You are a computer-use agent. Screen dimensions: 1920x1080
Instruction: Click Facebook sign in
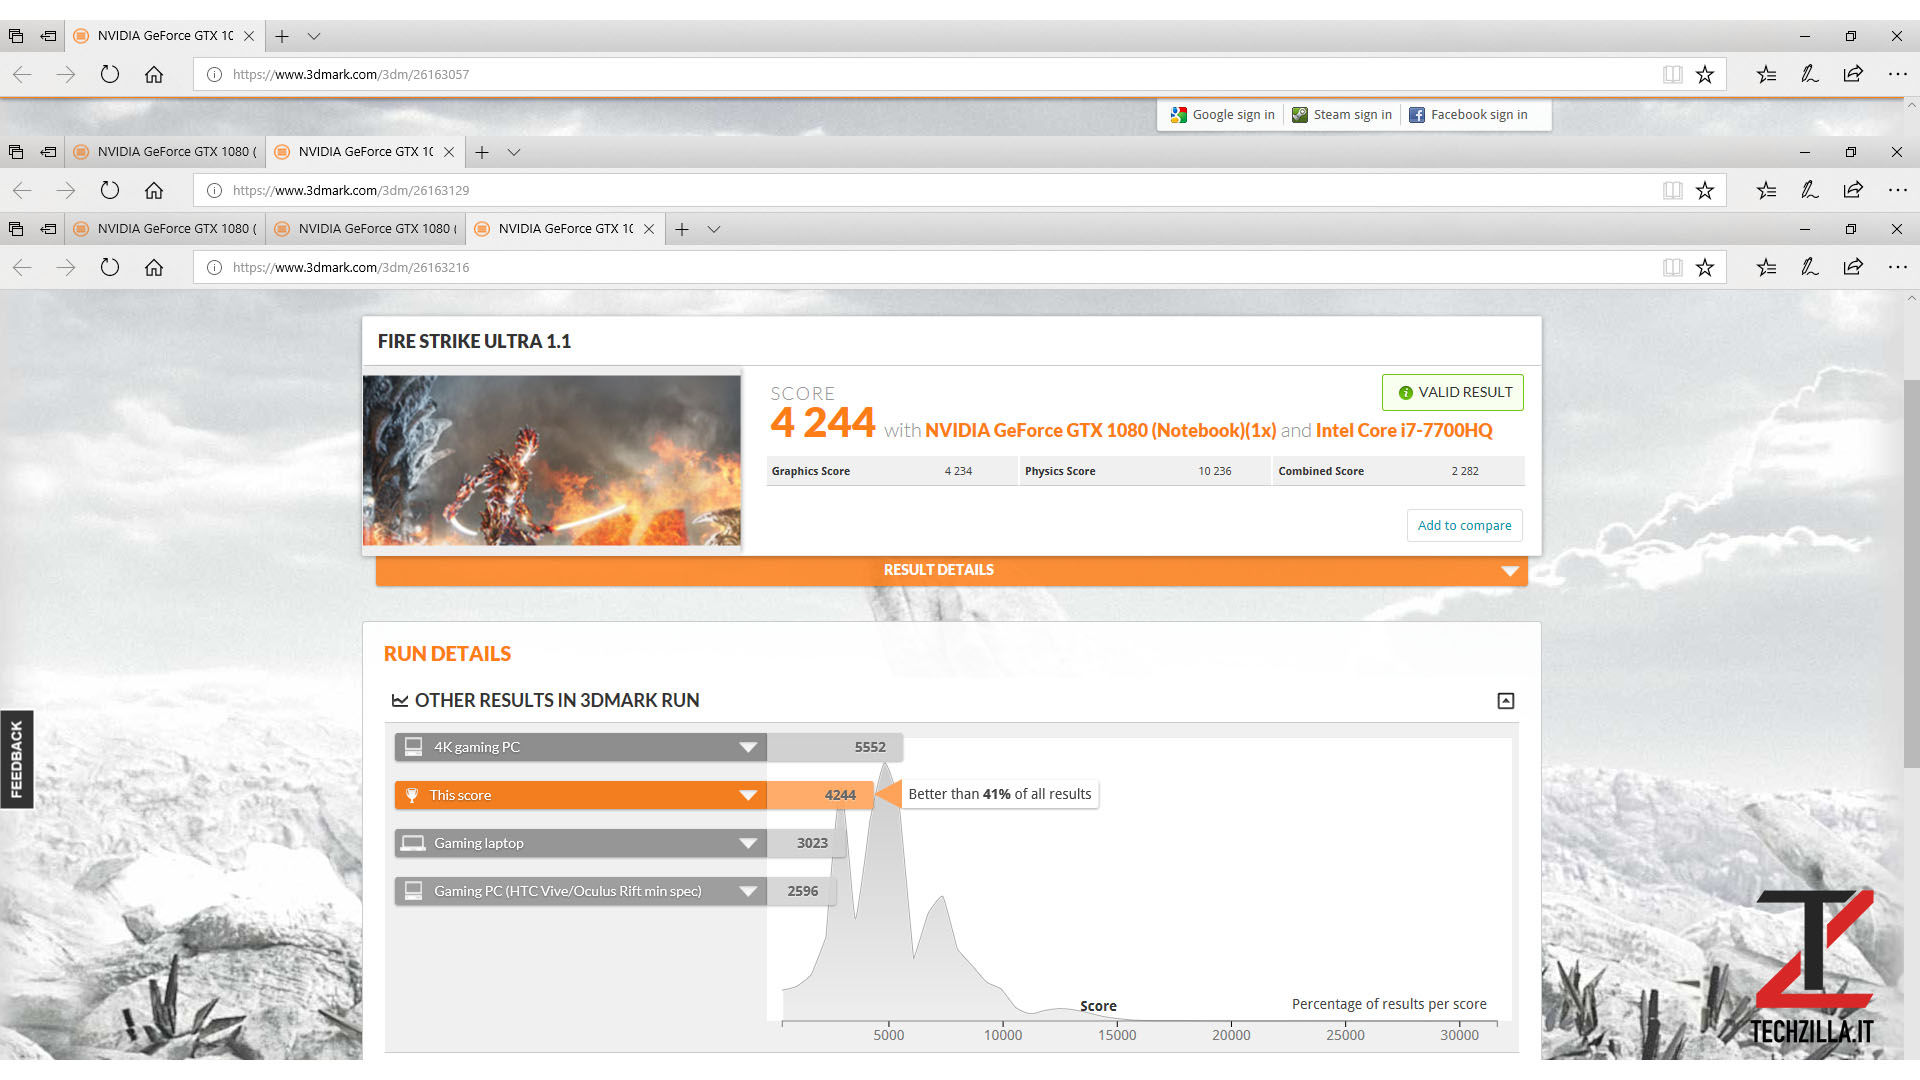pyautogui.click(x=1468, y=115)
